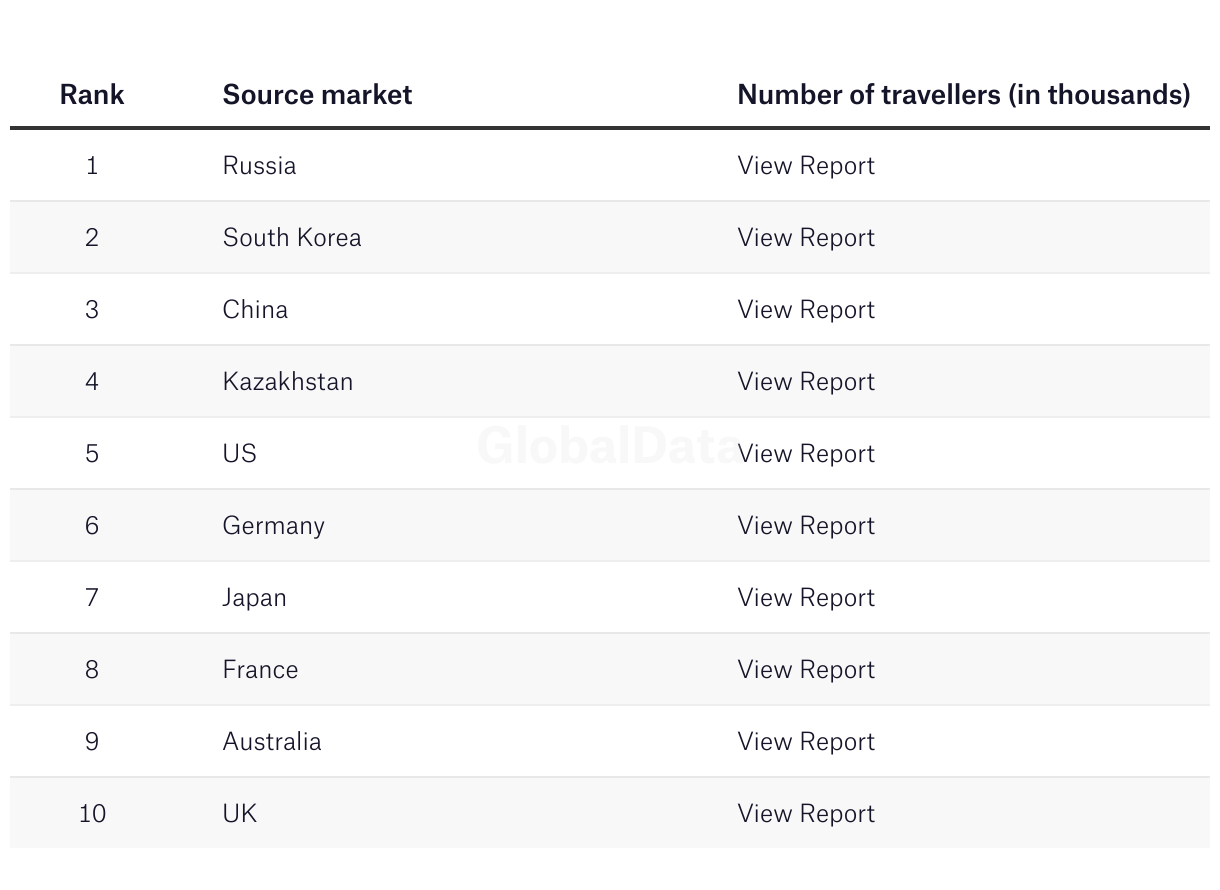Viewport: 1220px width, 890px height.
Task: Click the Number of travellers column header
Action: tap(963, 94)
